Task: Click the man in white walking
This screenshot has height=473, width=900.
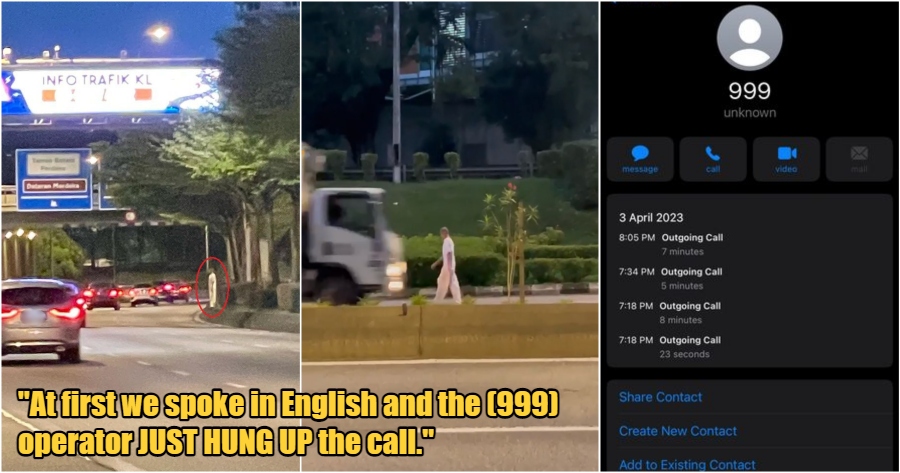Action: [x=447, y=265]
